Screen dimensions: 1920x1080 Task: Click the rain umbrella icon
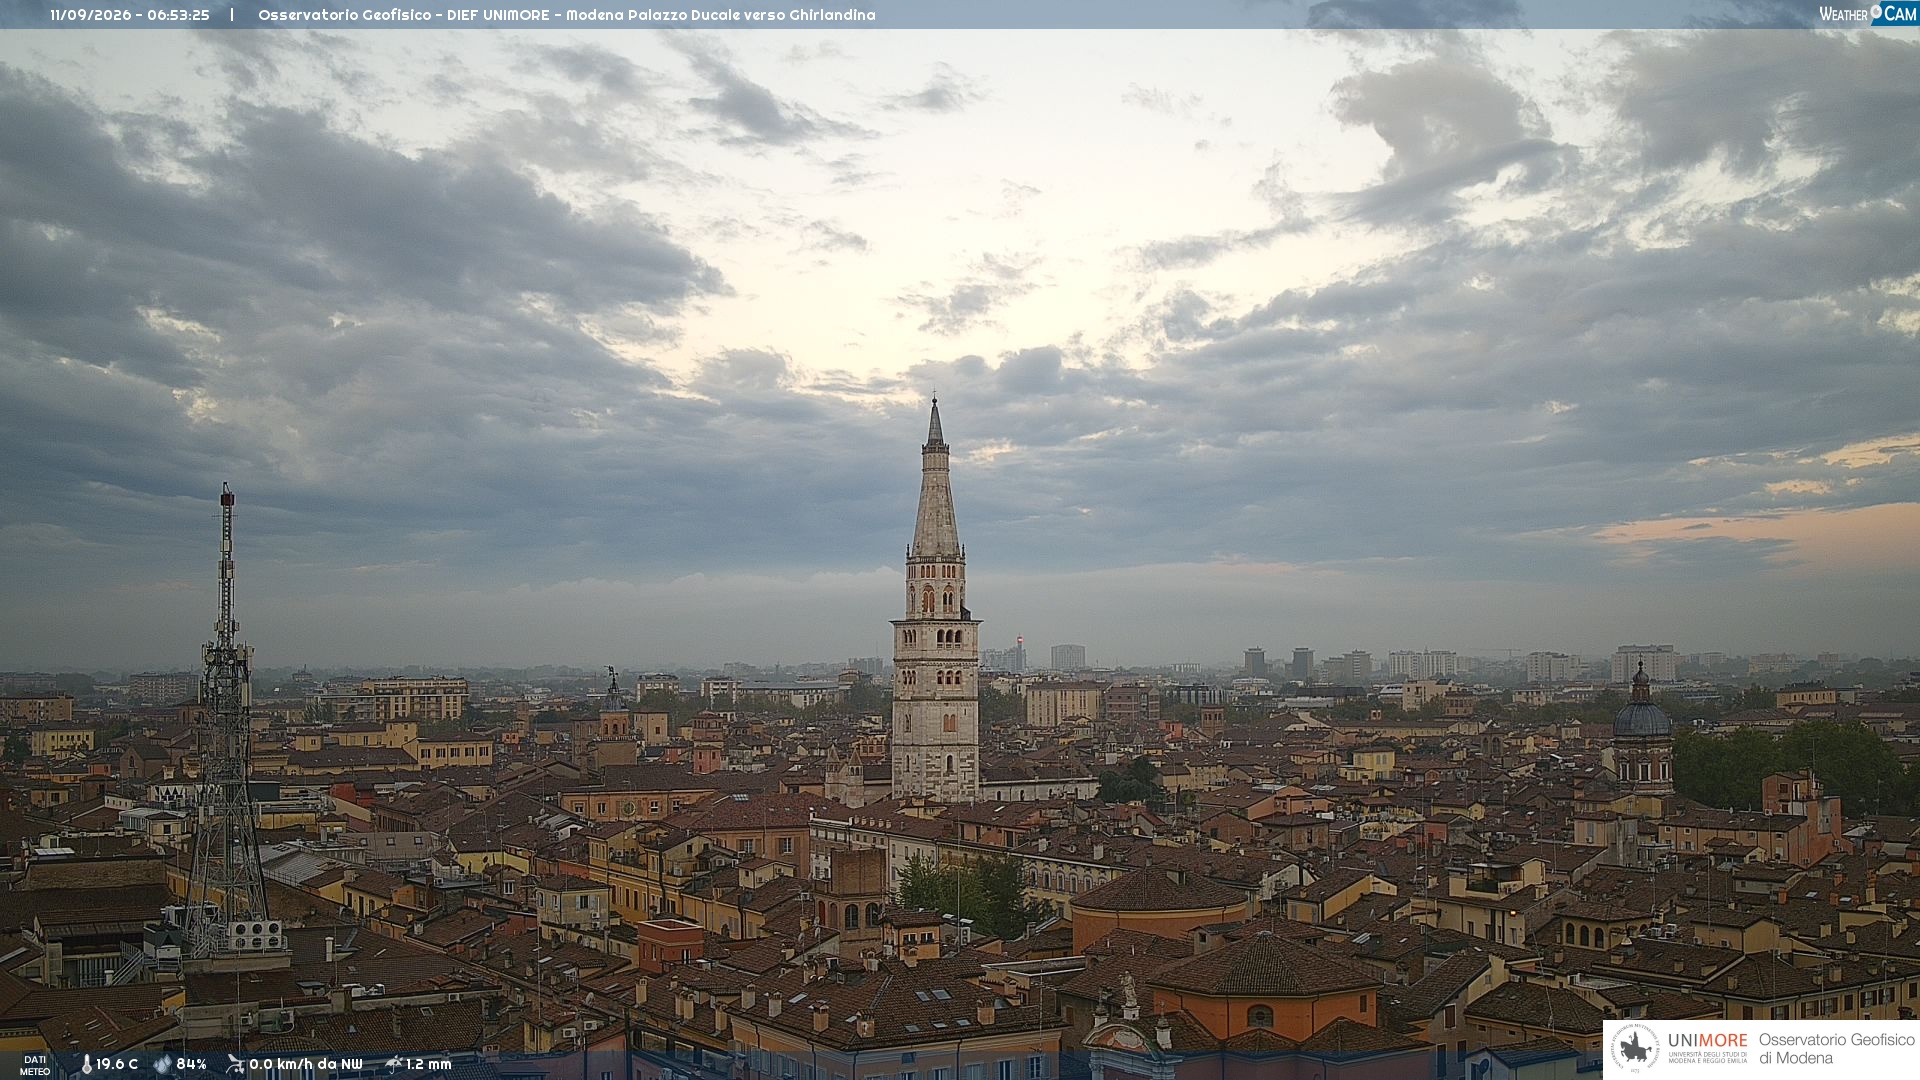394,1064
